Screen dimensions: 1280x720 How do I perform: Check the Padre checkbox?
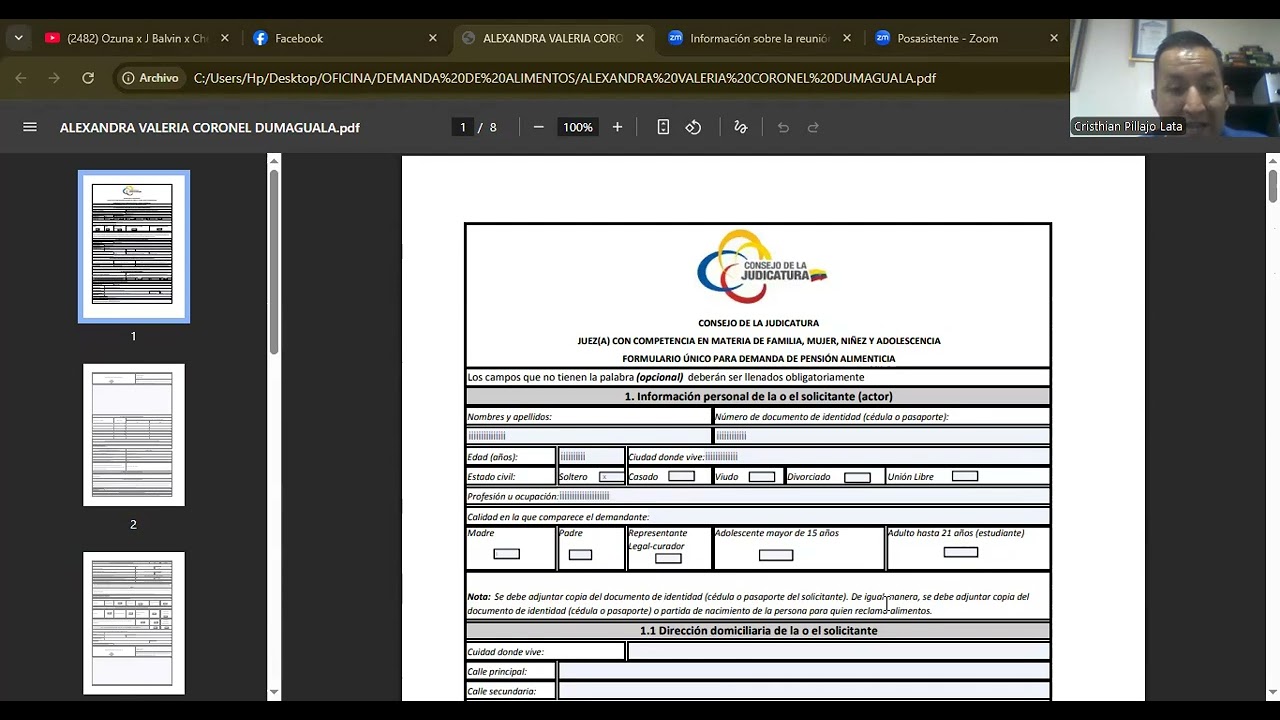tap(580, 554)
